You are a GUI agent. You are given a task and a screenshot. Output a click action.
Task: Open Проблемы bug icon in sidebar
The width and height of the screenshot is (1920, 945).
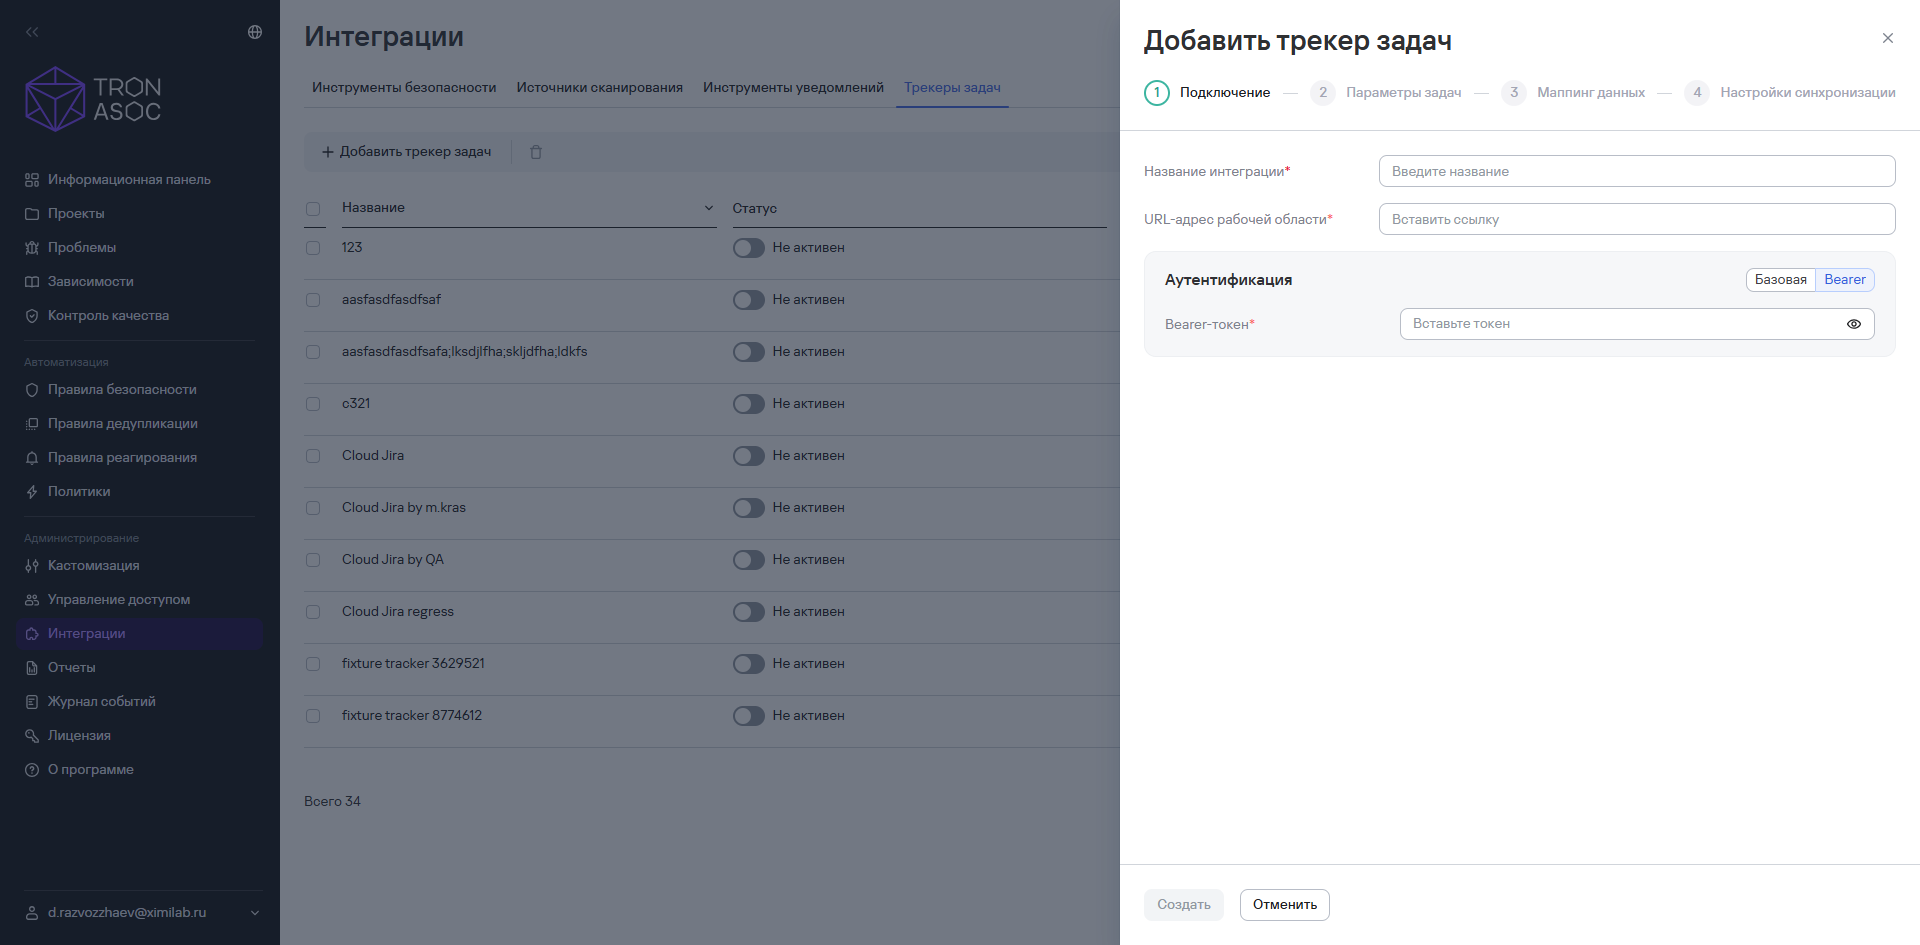click(x=32, y=248)
